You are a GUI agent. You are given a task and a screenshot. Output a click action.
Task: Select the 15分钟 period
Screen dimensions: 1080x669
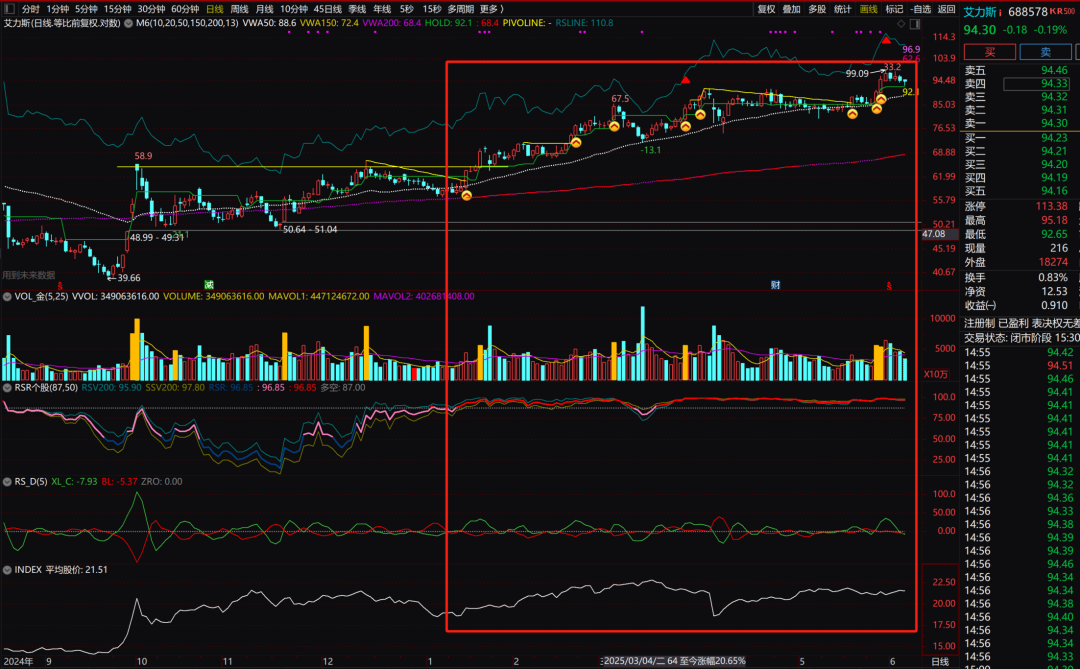point(117,9)
